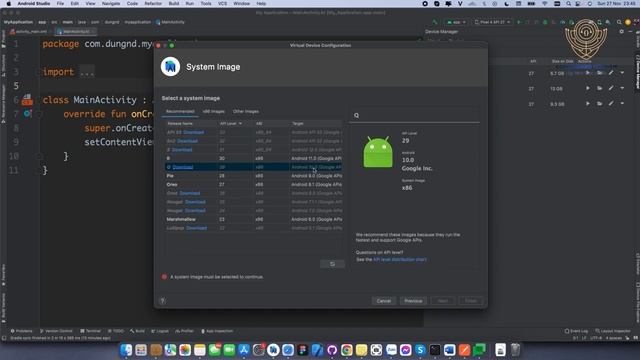This screenshot has width=640, height=360.
Task: Open the File menu
Action: coord(60,4)
